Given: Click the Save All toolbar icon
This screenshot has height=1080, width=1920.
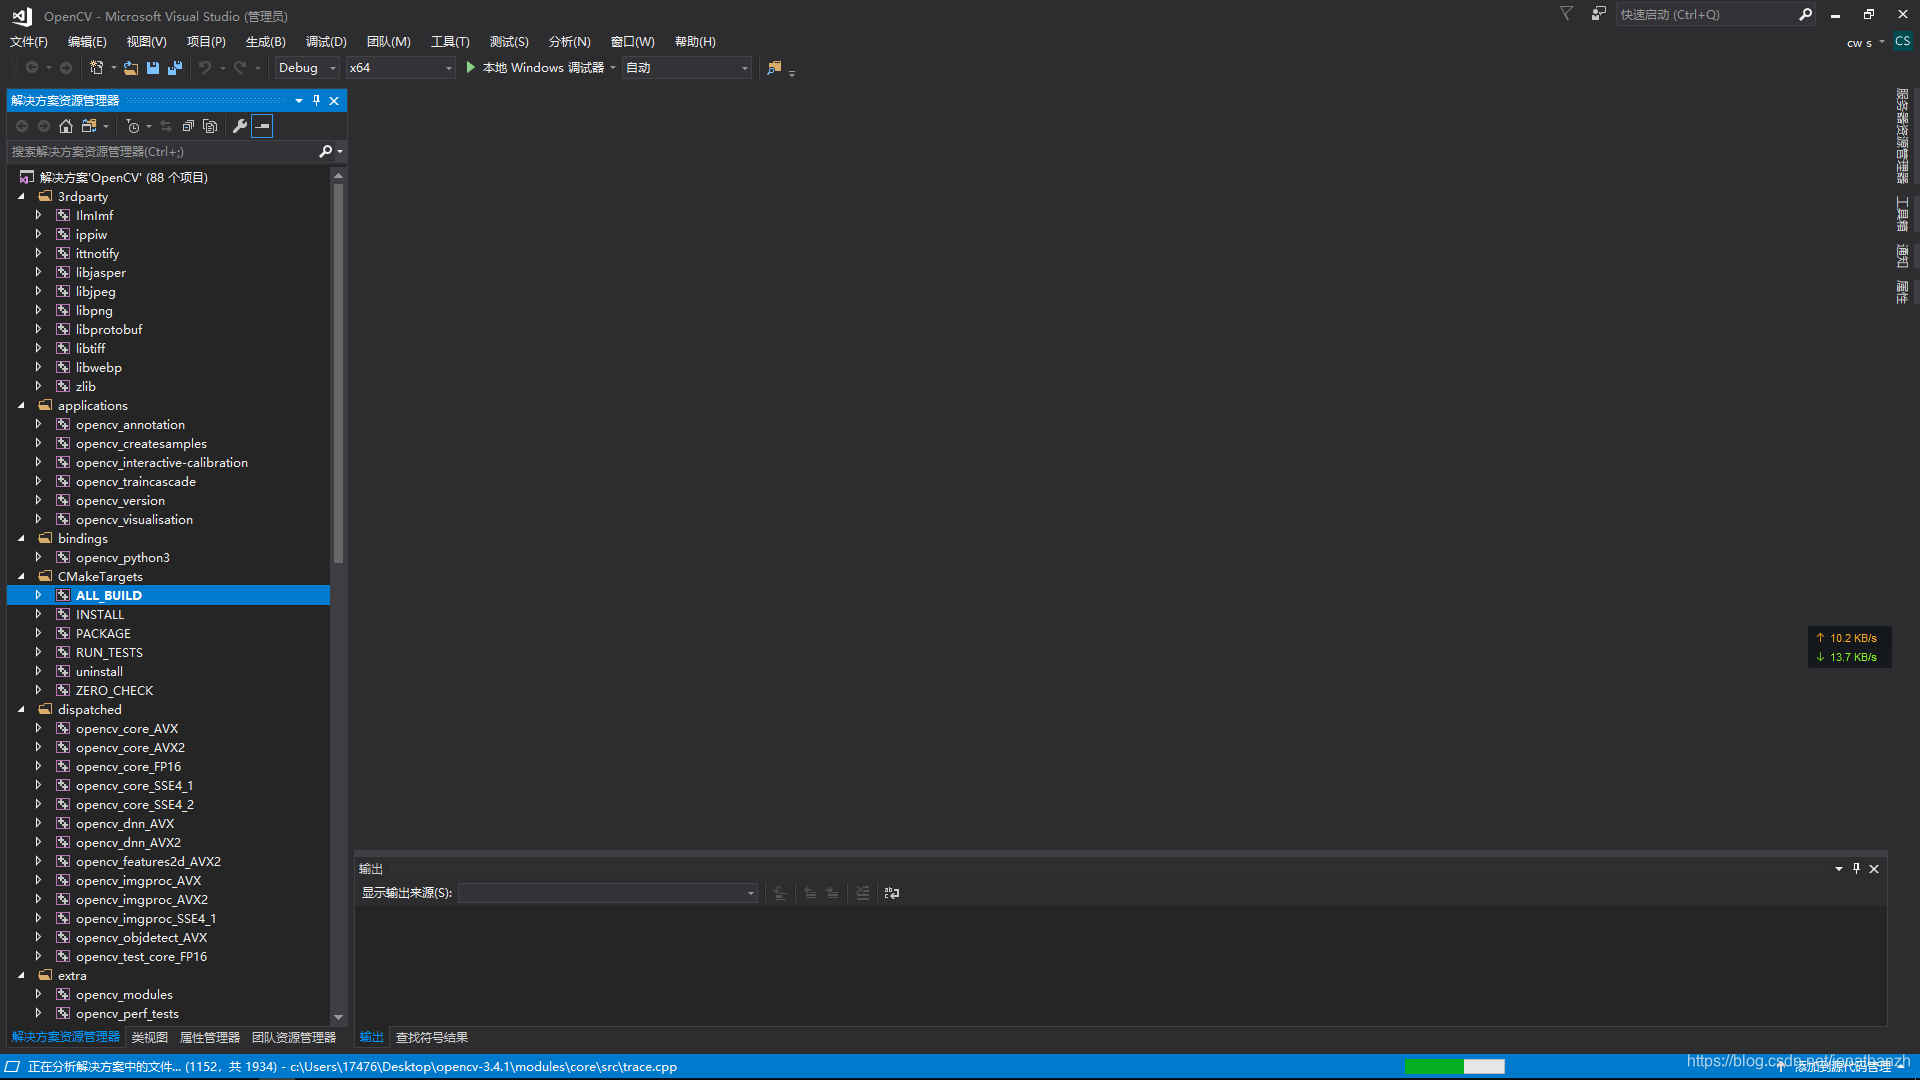Looking at the screenshot, I should 175,68.
